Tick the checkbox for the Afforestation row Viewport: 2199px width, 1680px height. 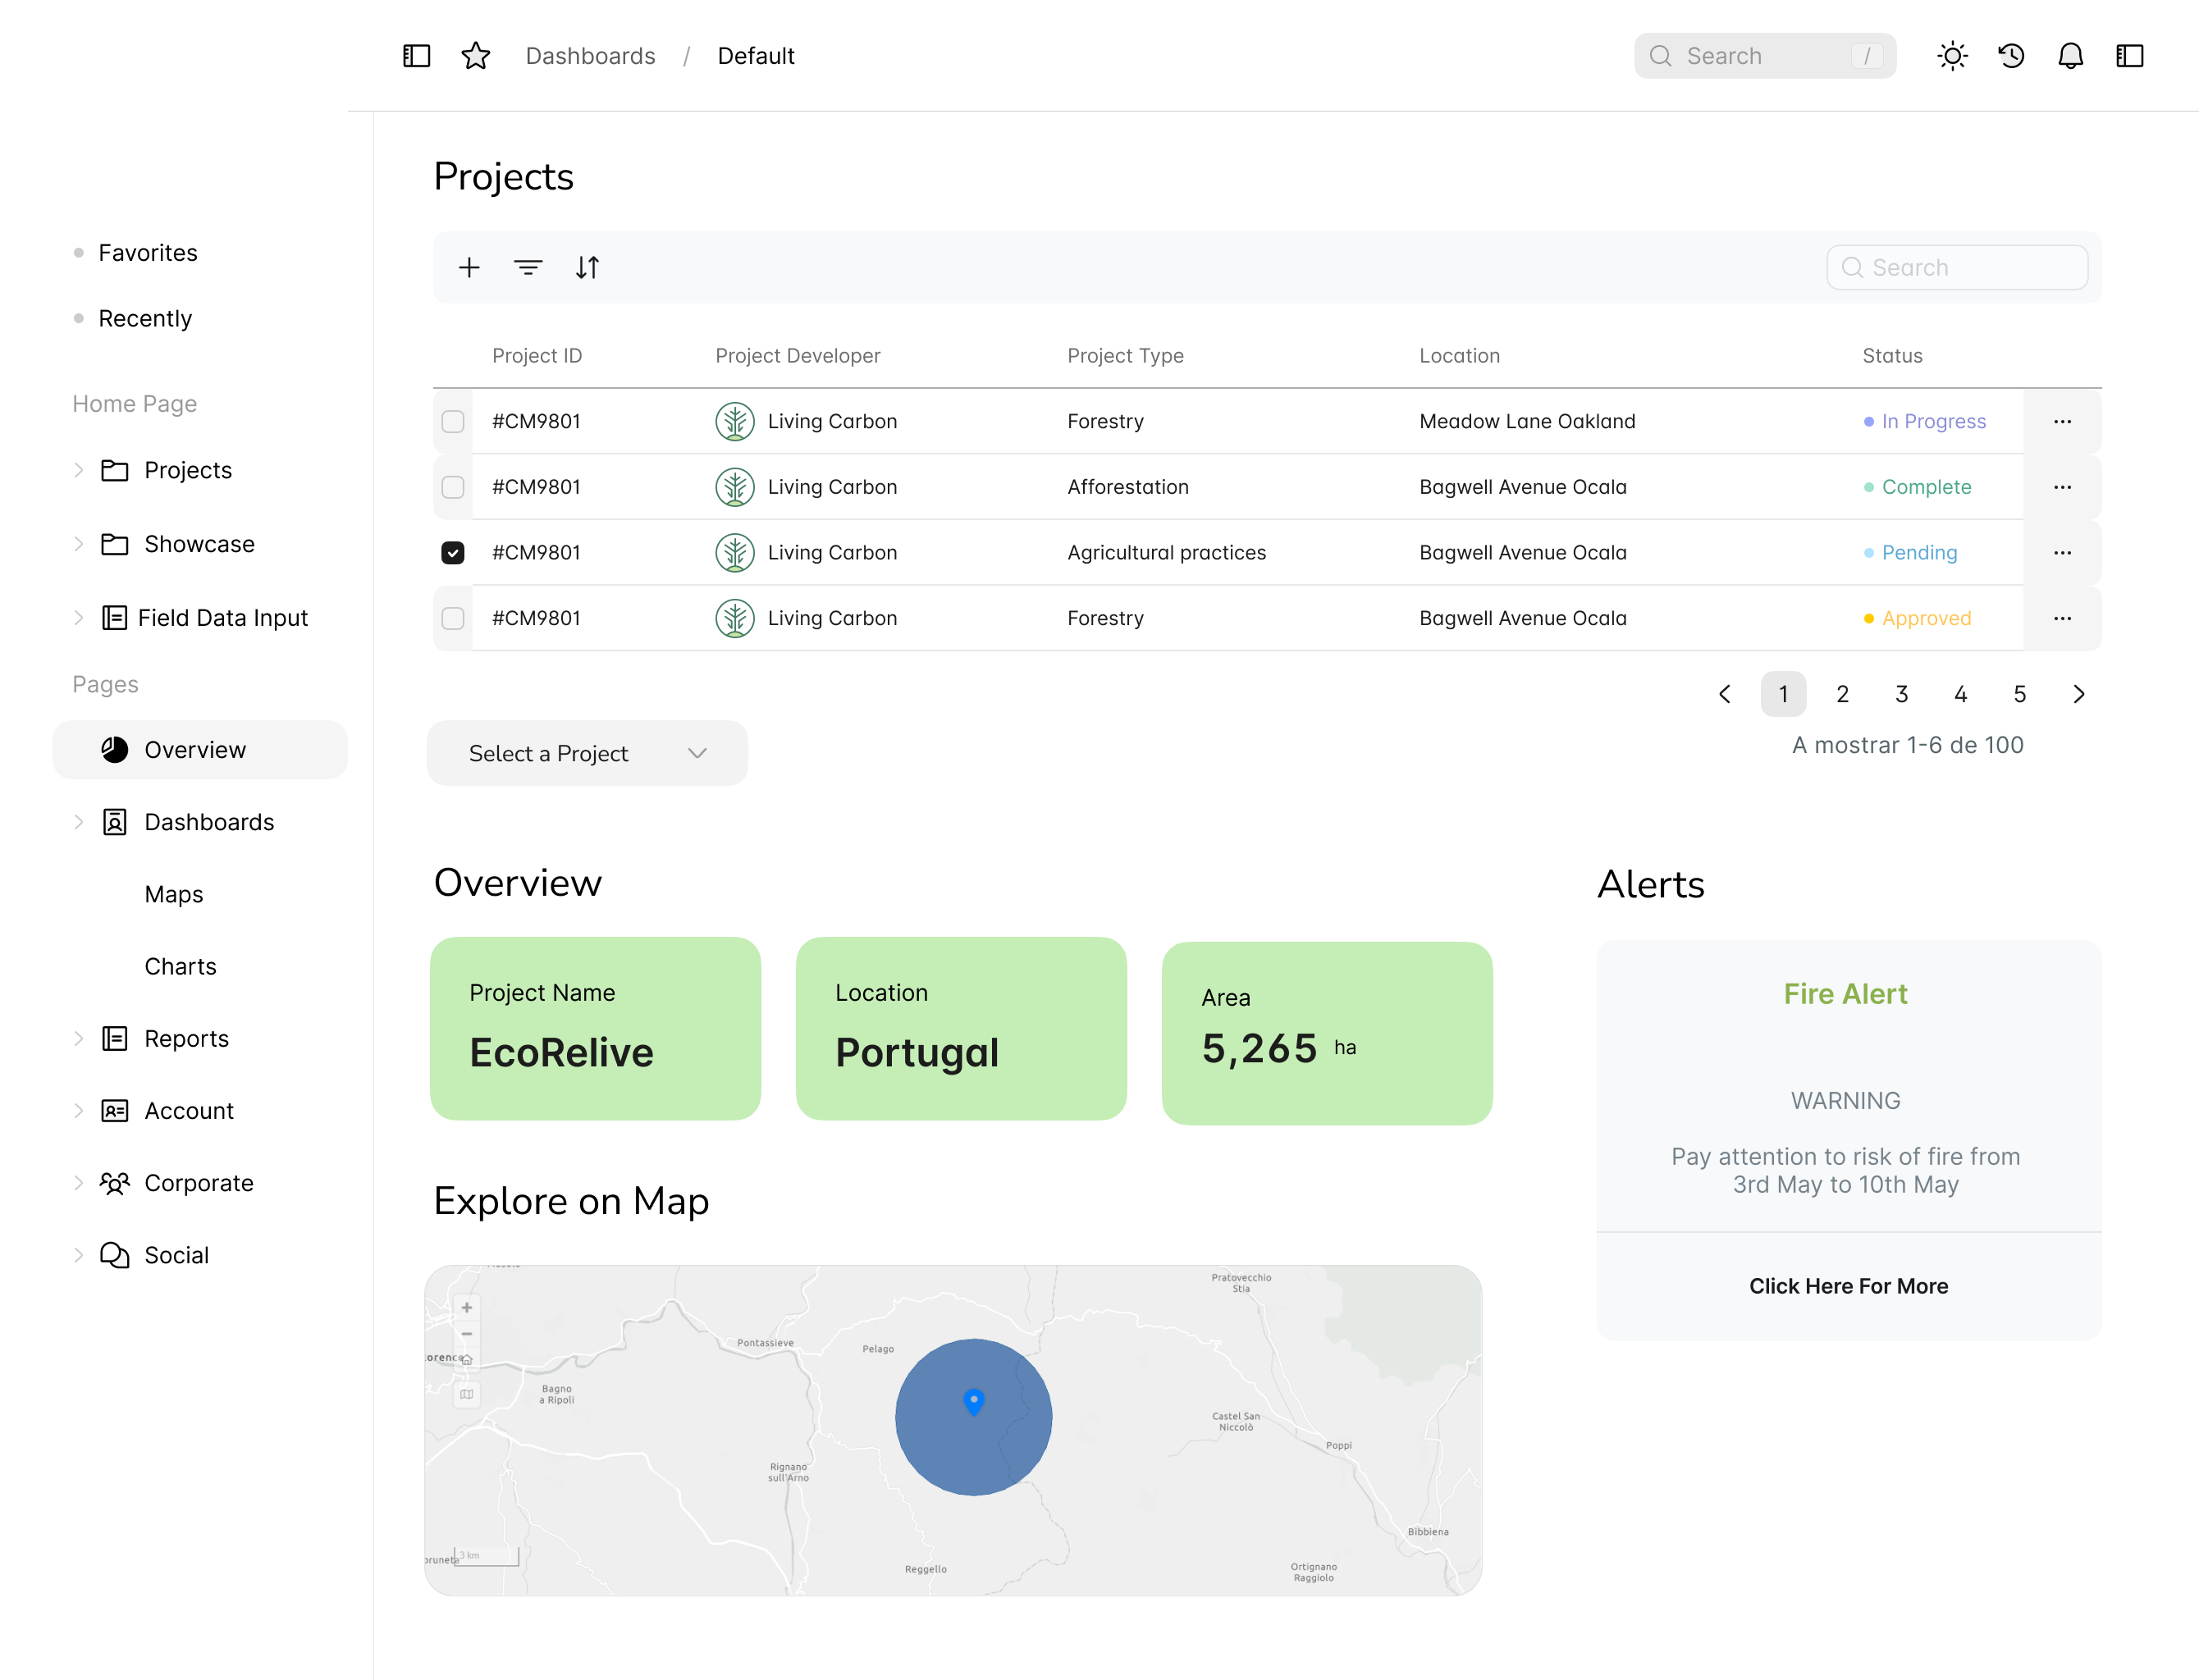pos(453,487)
